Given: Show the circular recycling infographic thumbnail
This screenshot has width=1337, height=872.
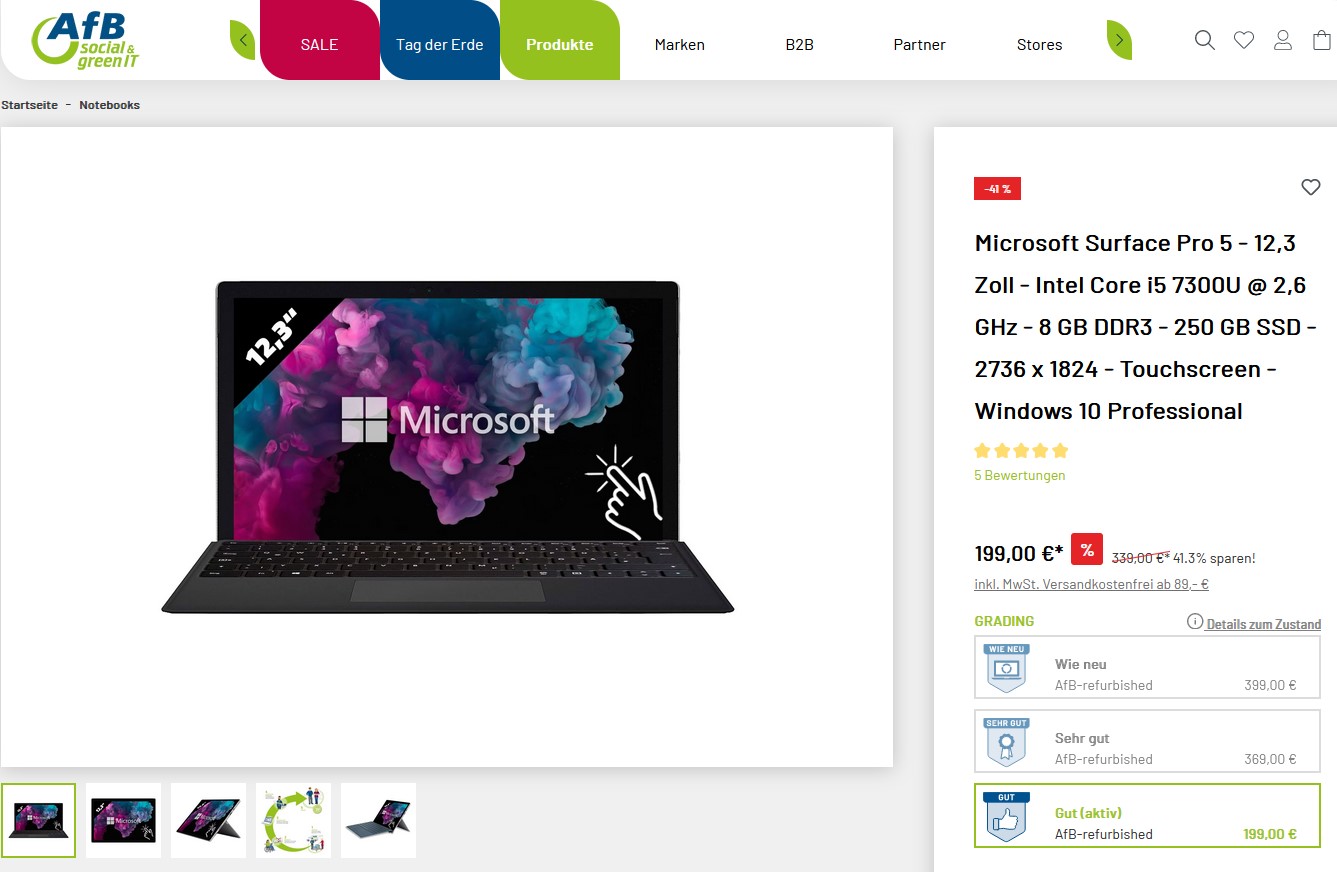Looking at the screenshot, I should pyautogui.click(x=293, y=820).
